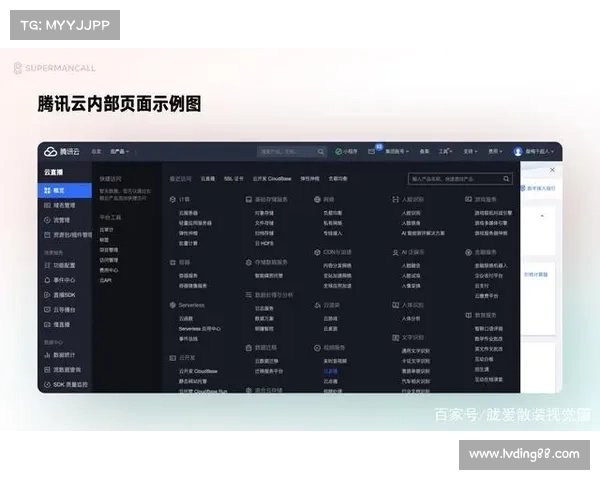Open the 云函数 product link
This screenshot has height=480, width=600.
(186, 318)
